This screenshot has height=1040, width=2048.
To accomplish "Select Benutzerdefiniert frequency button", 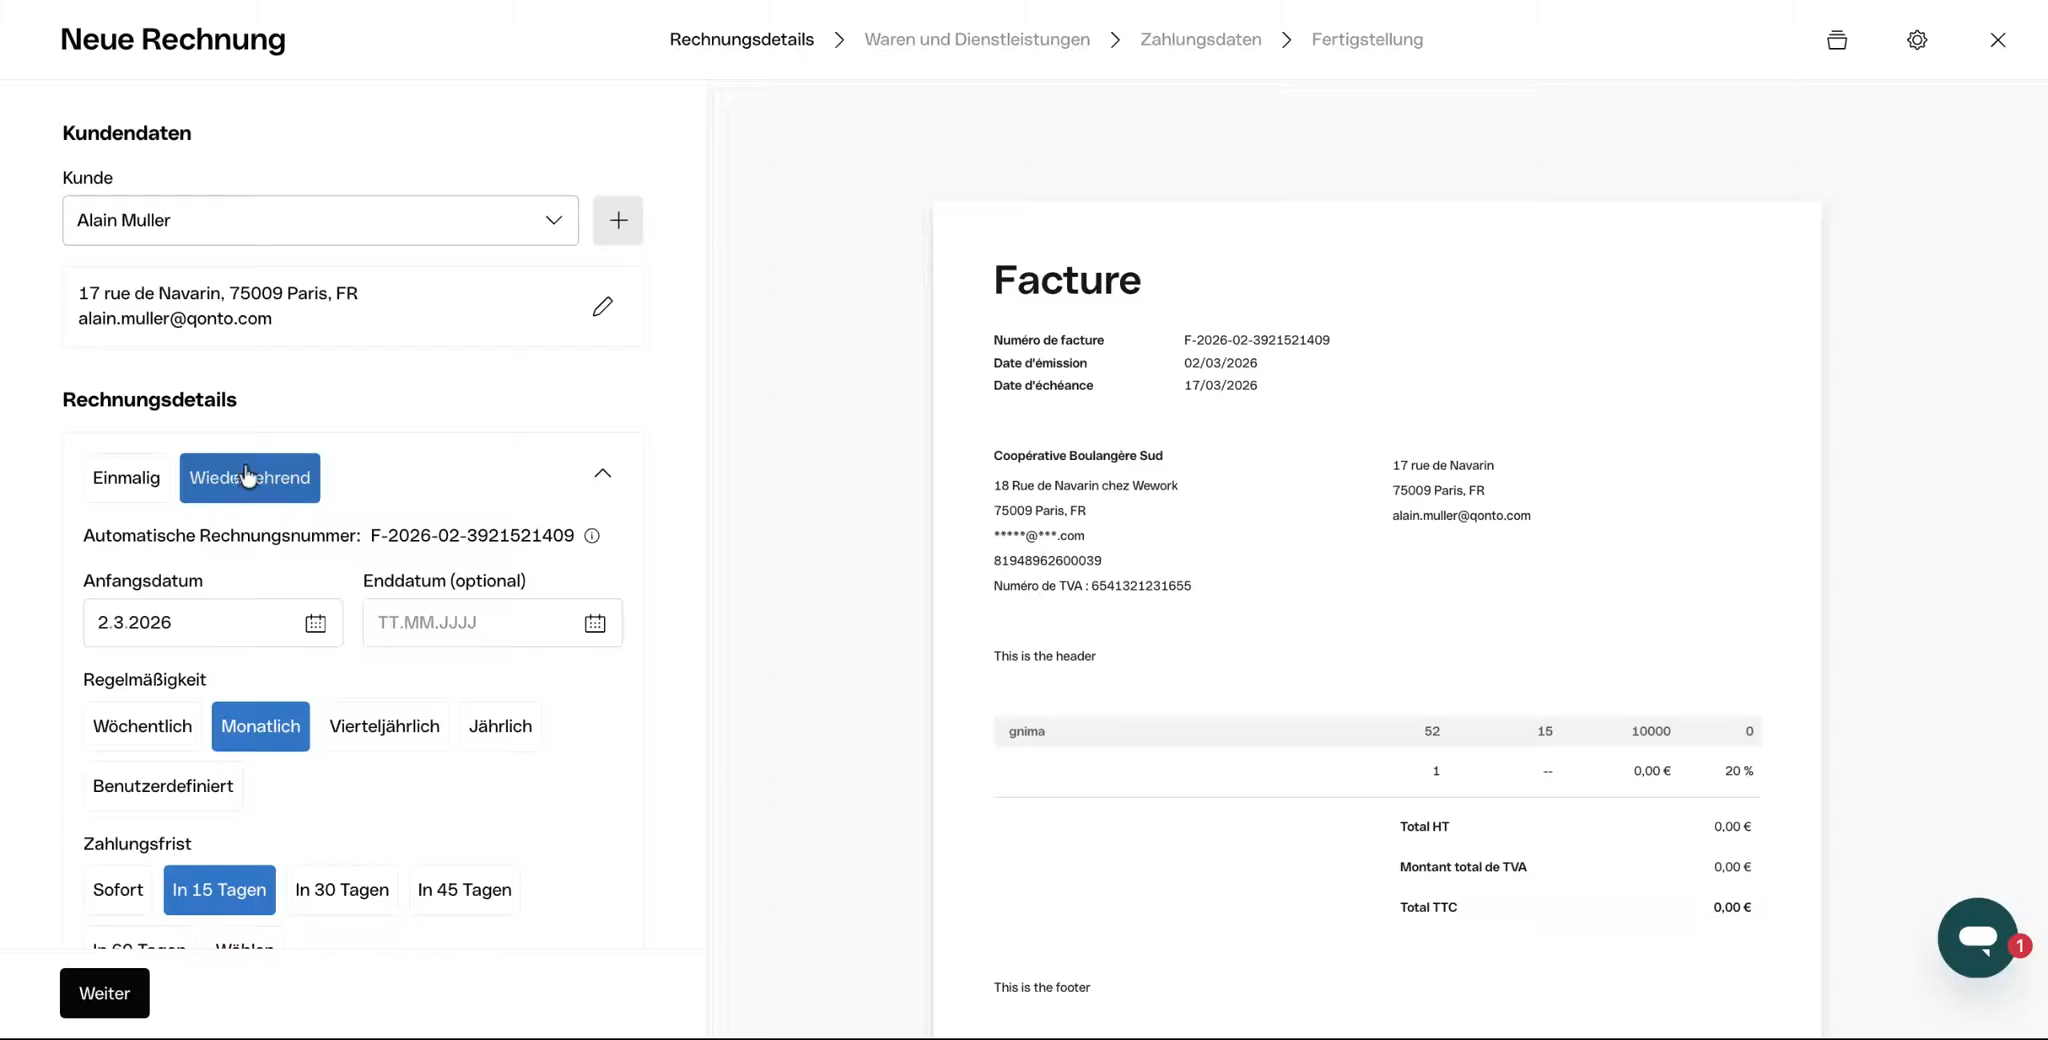I will 163,786.
